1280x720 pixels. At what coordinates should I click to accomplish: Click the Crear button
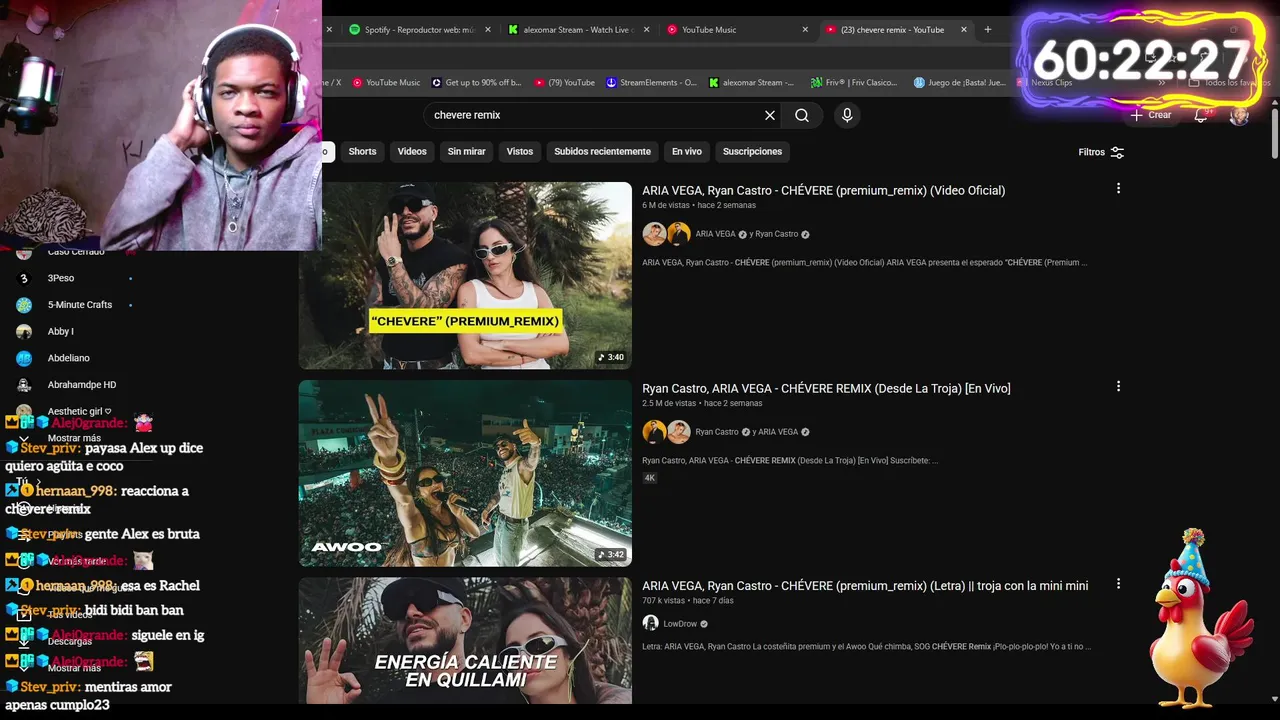[x=1151, y=115]
